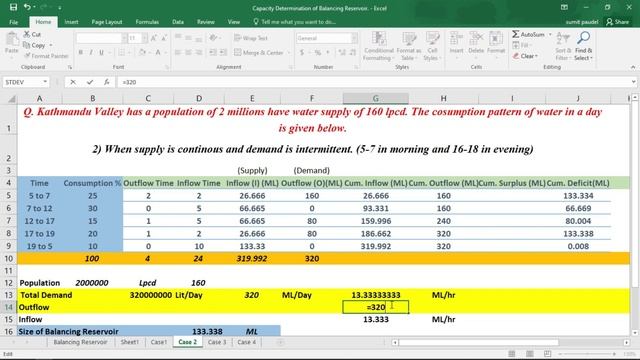The height and width of the screenshot is (360, 640).
Task: Open the Font name dropdown
Action: pyautogui.click(x=124, y=38)
